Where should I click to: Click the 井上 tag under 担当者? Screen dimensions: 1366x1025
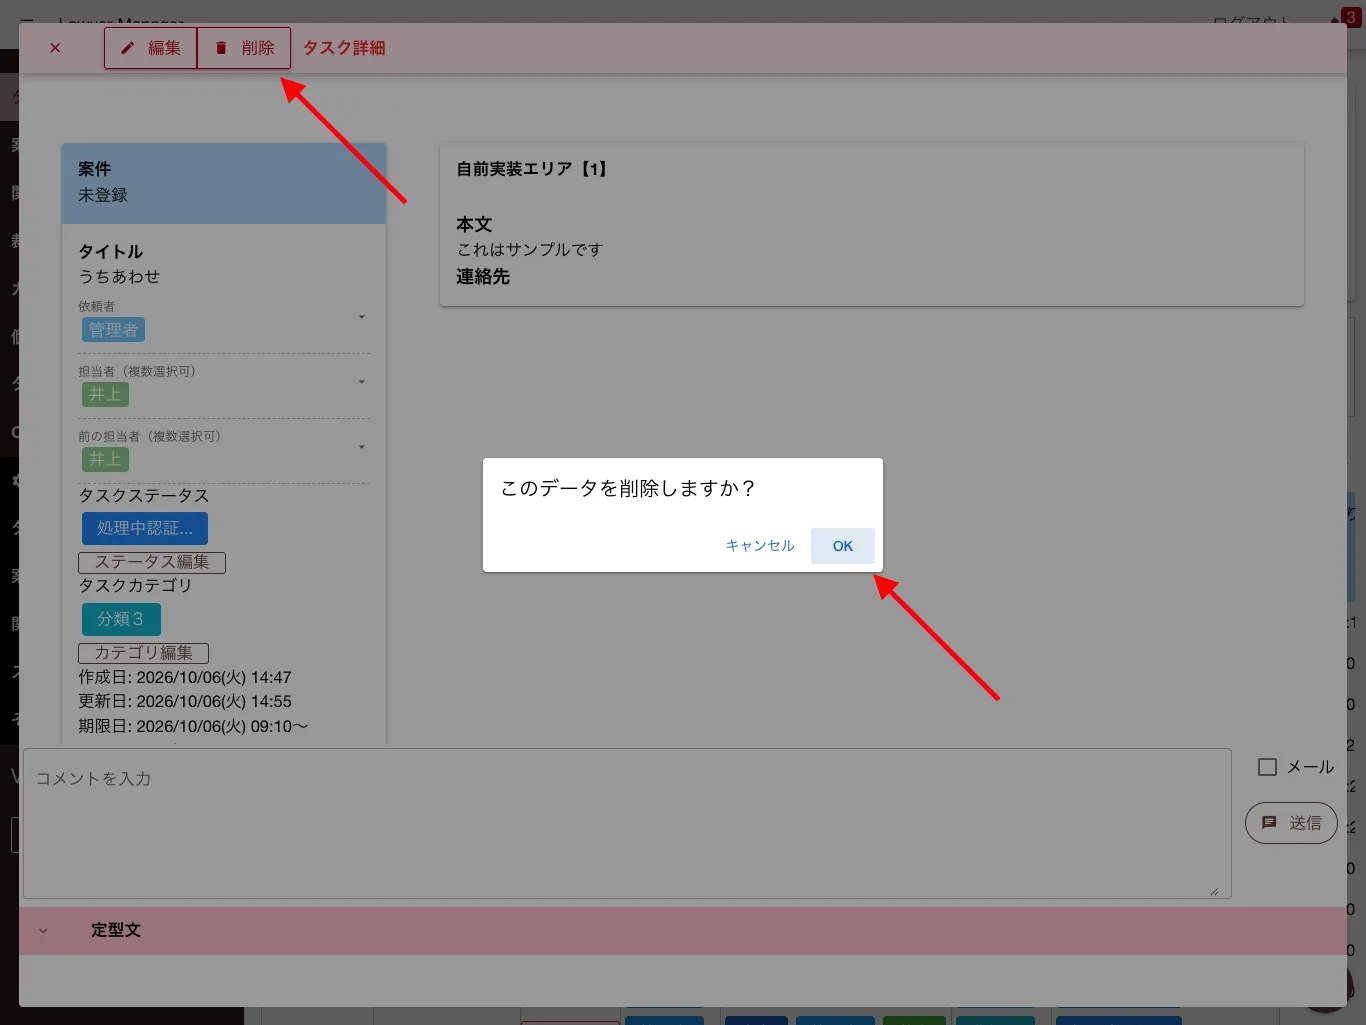point(105,395)
